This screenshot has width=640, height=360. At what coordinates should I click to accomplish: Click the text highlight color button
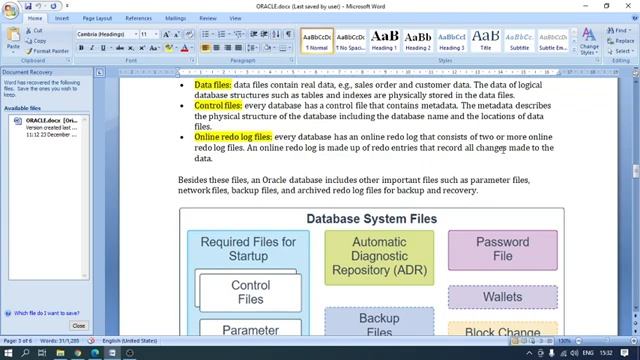coord(168,48)
